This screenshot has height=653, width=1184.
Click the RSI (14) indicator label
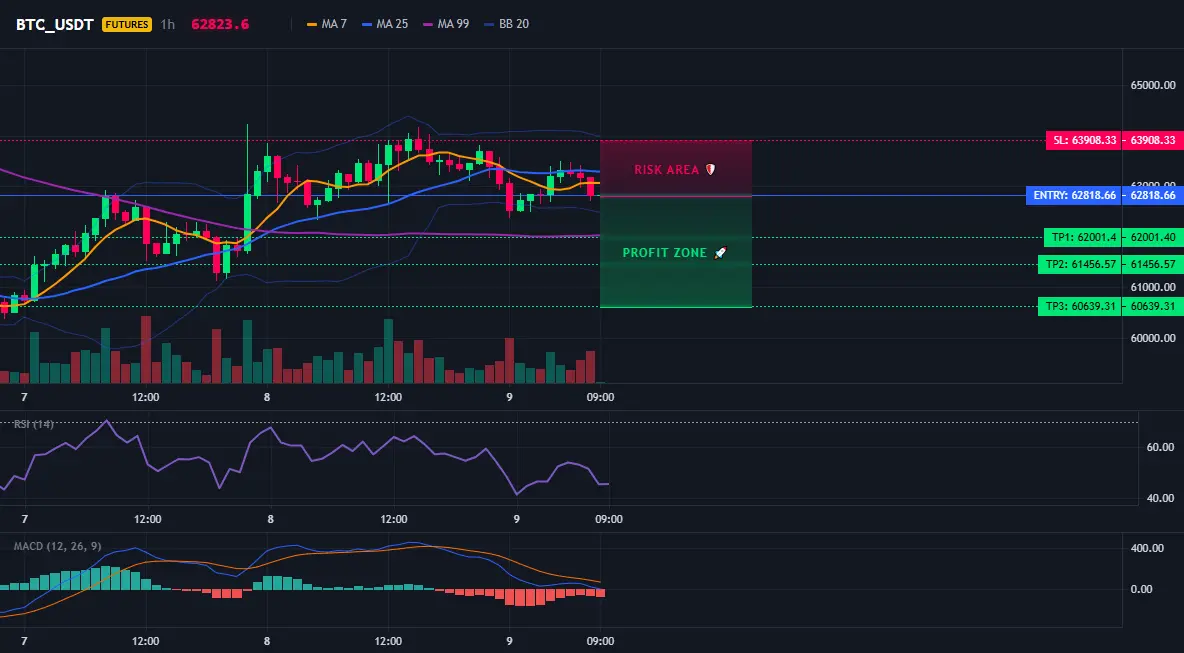click(x=34, y=424)
